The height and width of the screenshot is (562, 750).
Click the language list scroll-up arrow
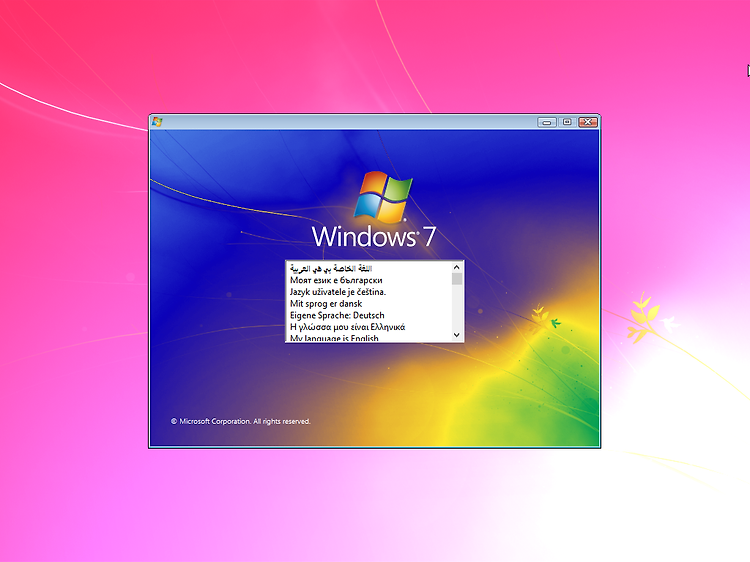pos(457,267)
